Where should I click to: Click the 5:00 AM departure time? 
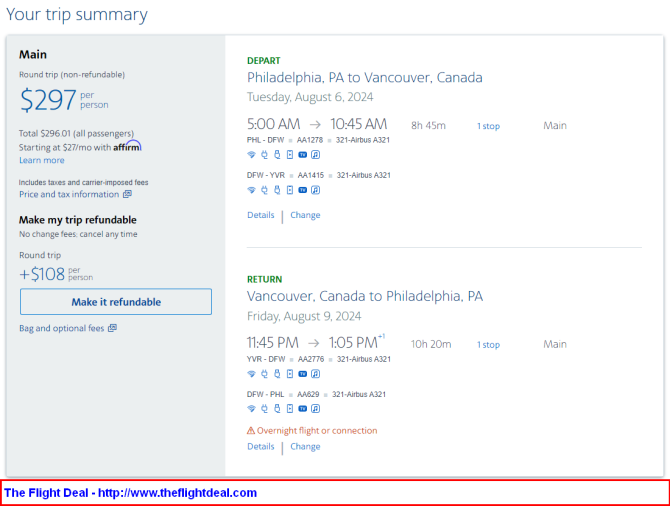coord(273,124)
